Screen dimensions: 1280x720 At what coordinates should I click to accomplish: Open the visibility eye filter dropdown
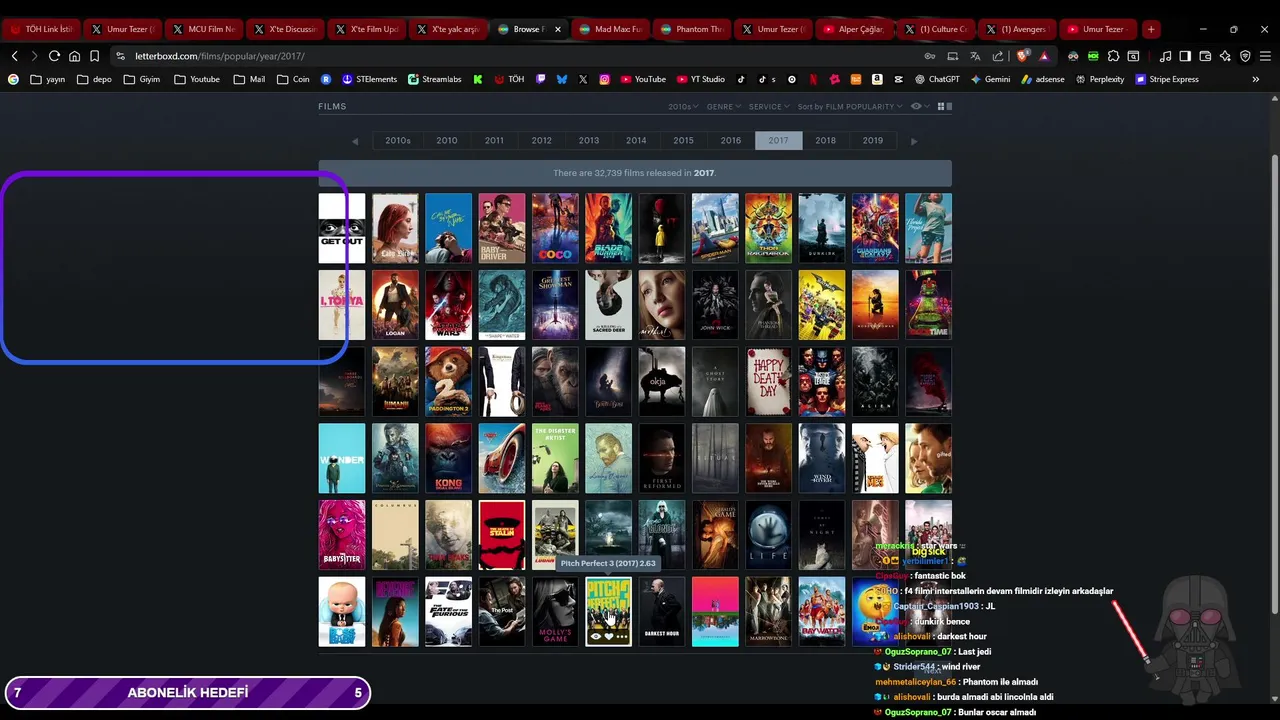coord(919,106)
